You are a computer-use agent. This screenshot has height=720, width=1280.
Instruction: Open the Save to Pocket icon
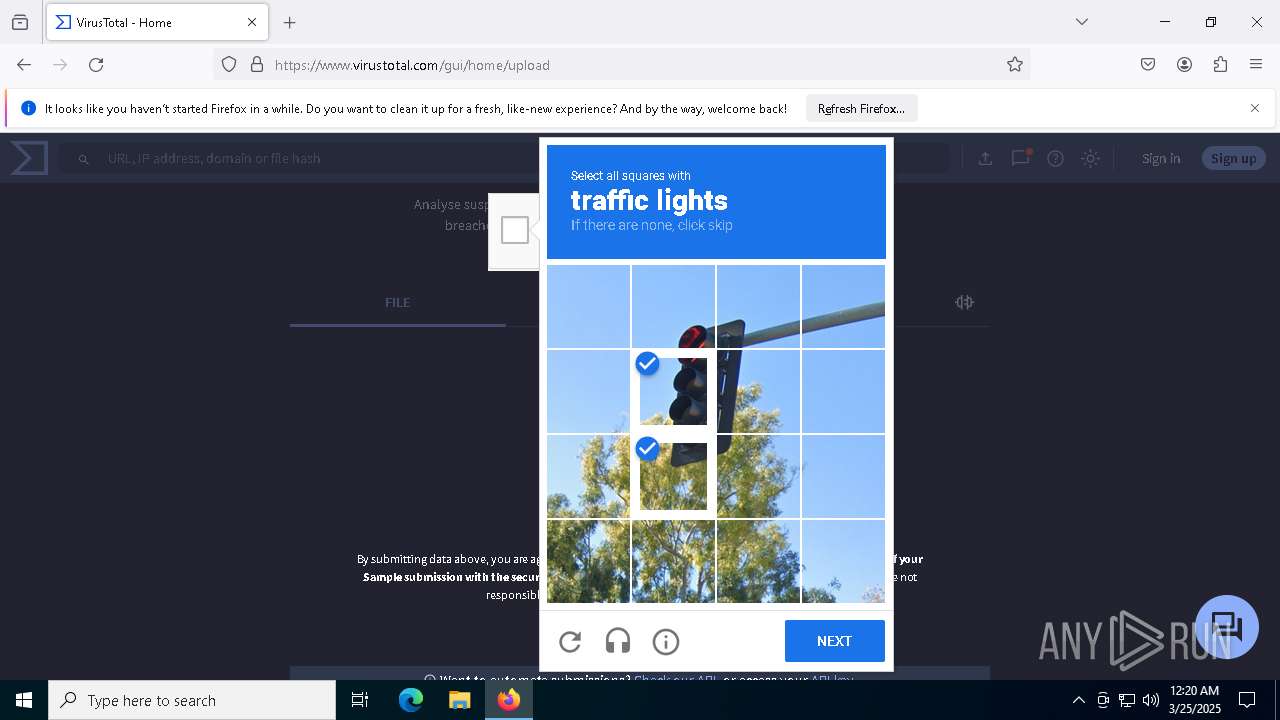coord(1148,65)
